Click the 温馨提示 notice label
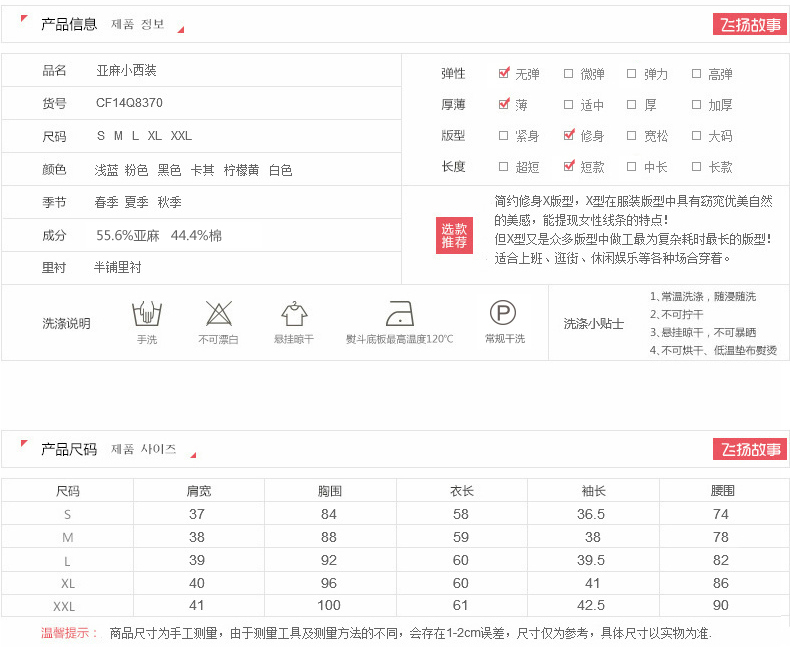The image size is (790, 647). 69,633
